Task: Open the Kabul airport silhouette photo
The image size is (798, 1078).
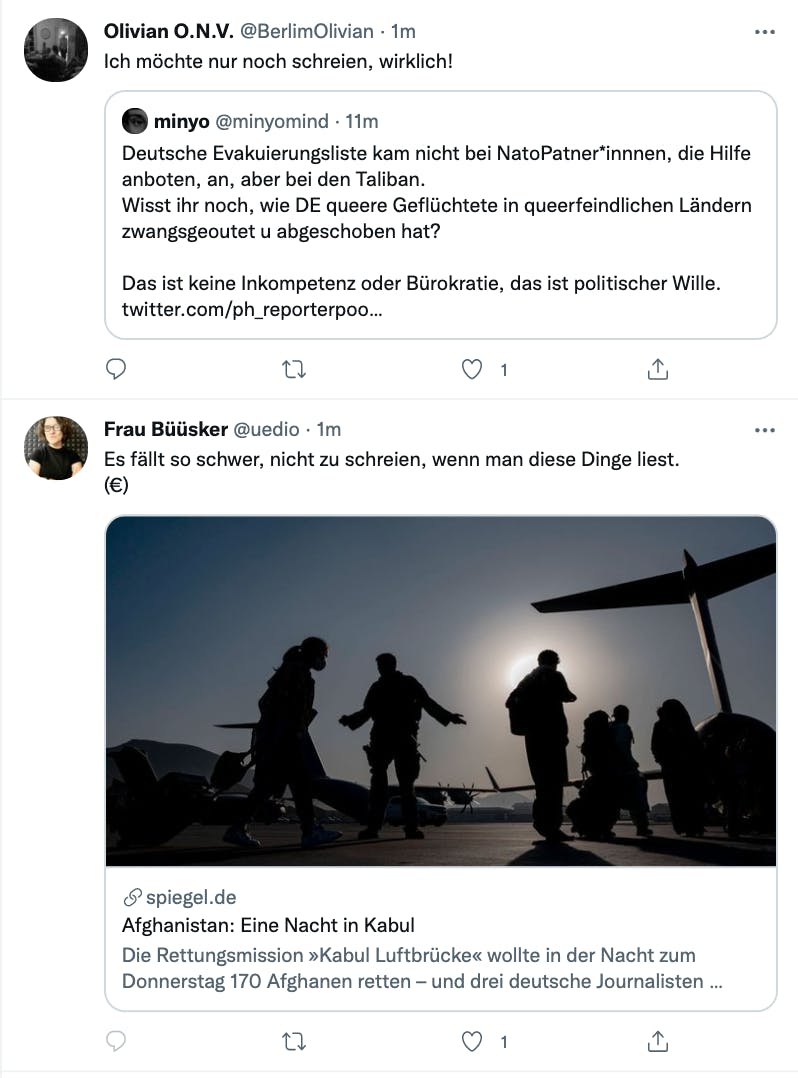Action: pos(440,690)
